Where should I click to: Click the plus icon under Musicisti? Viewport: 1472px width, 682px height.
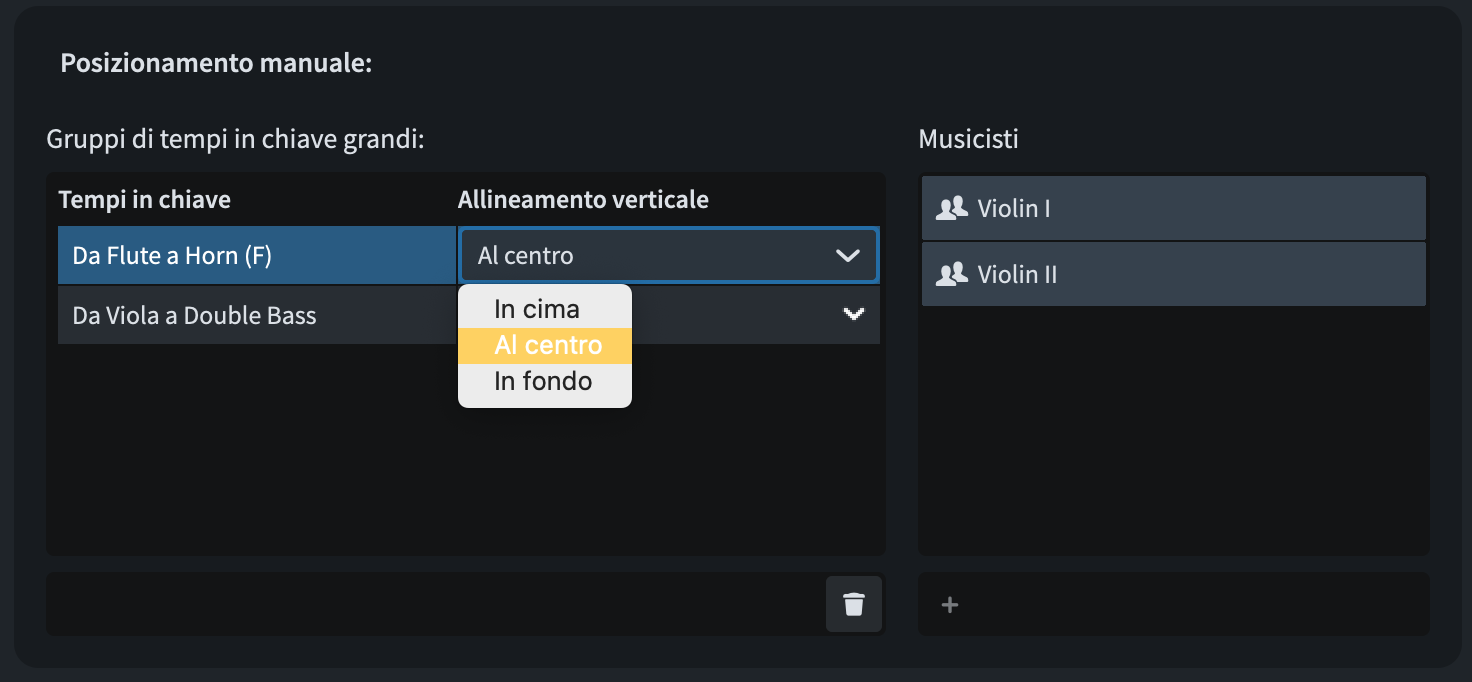tap(950, 604)
